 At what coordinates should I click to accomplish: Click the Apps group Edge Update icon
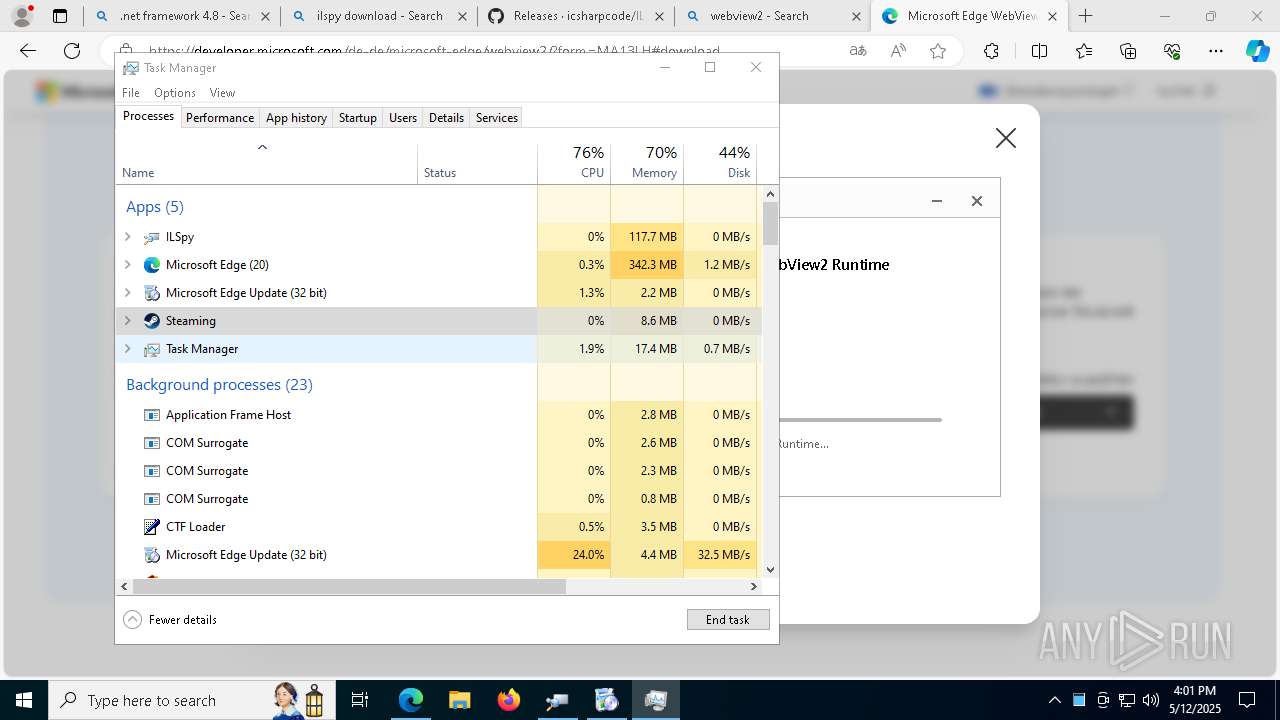pyautogui.click(x=152, y=293)
